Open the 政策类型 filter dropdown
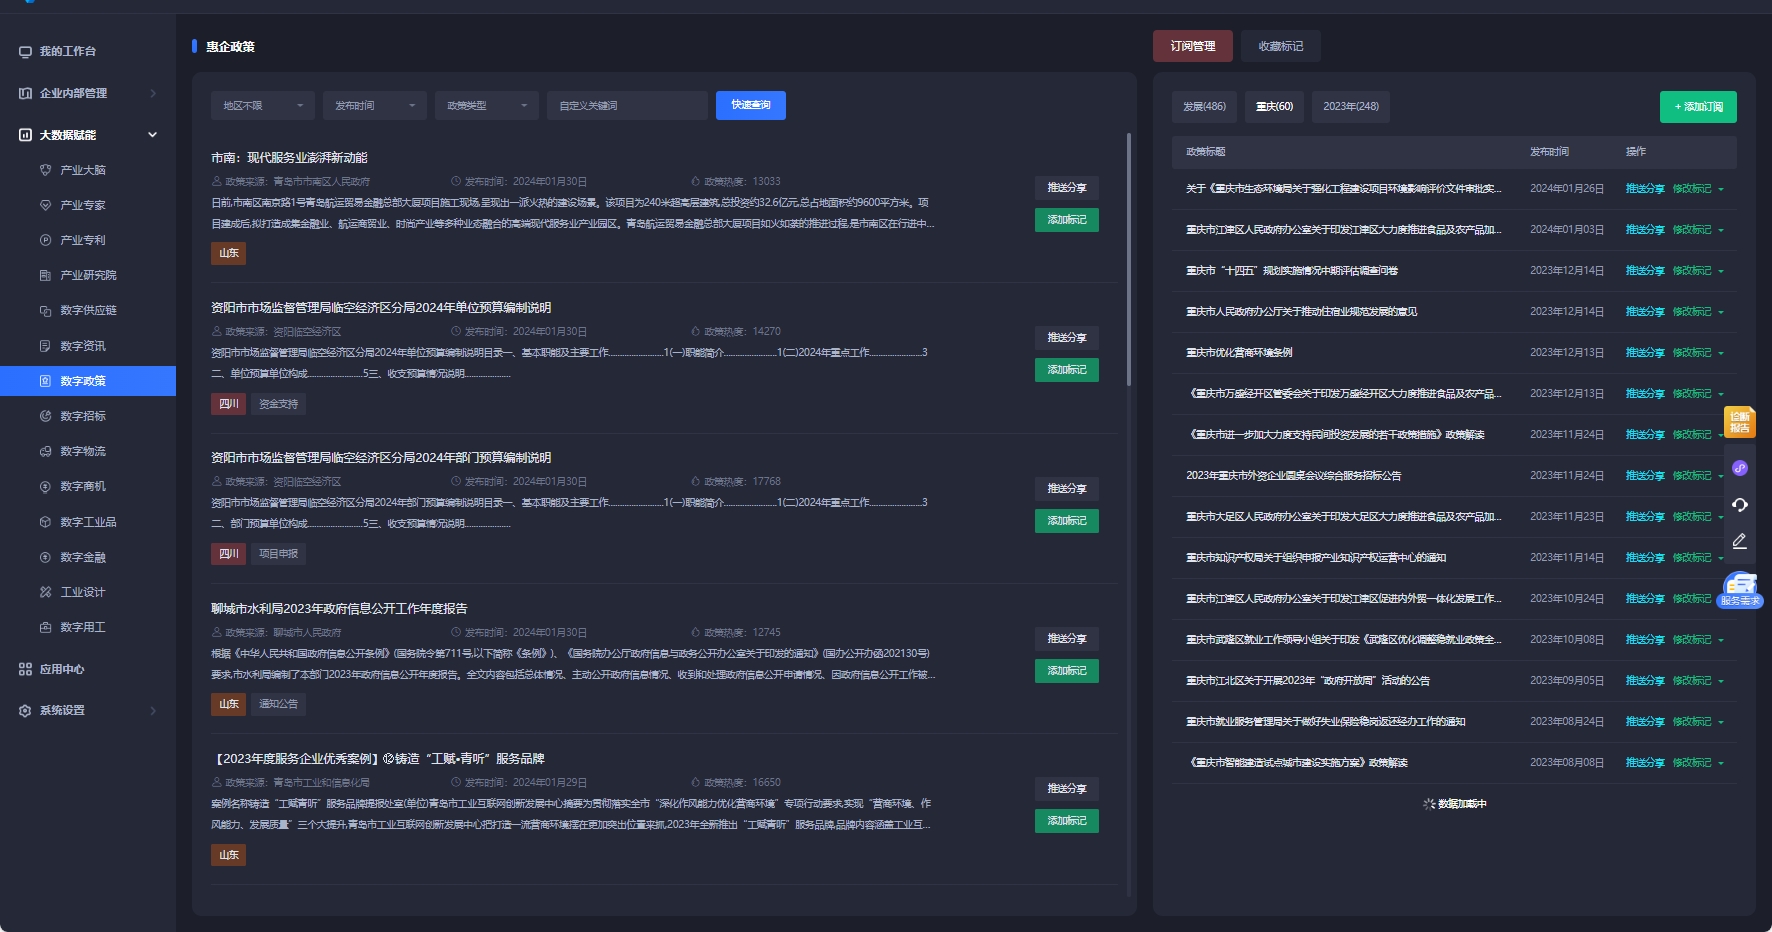 (x=487, y=105)
